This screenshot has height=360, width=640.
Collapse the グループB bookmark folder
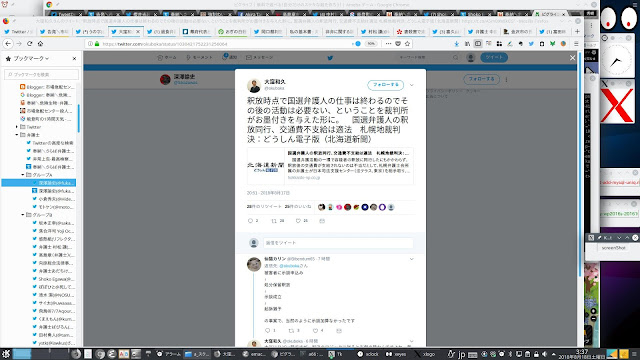23,215
